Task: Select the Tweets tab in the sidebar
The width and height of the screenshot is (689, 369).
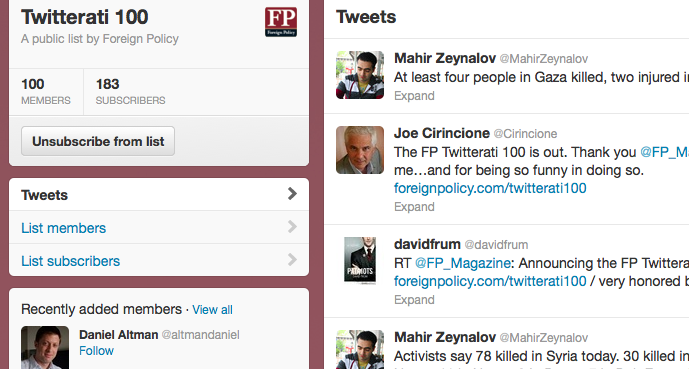Action: tap(159, 195)
